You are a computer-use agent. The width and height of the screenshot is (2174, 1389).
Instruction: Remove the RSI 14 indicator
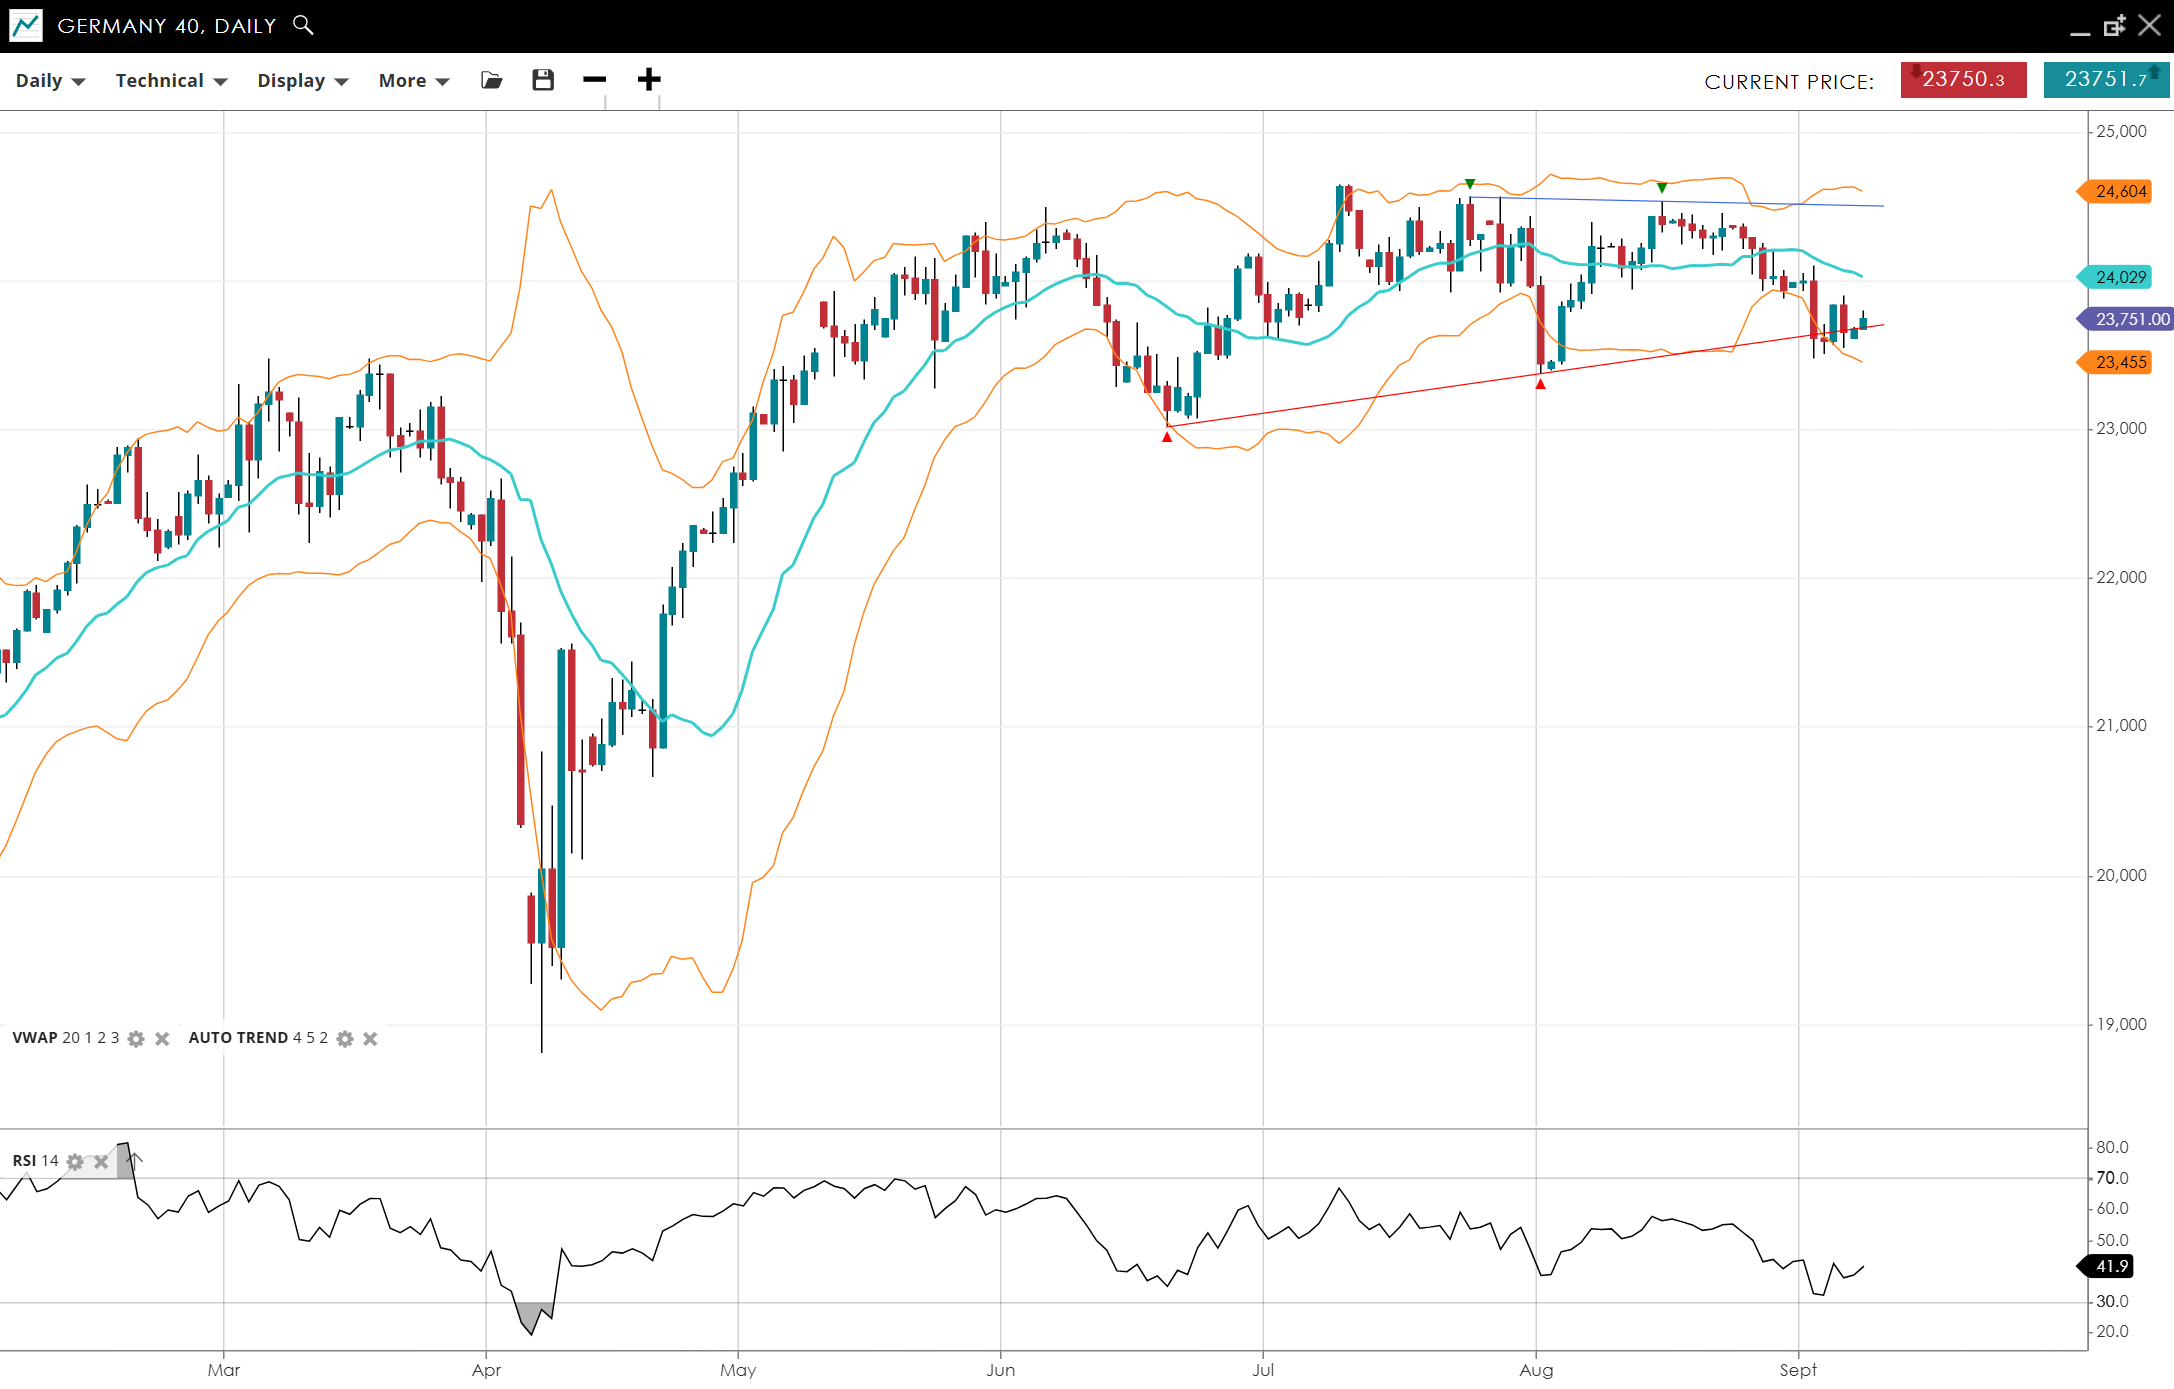[101, 1162]
